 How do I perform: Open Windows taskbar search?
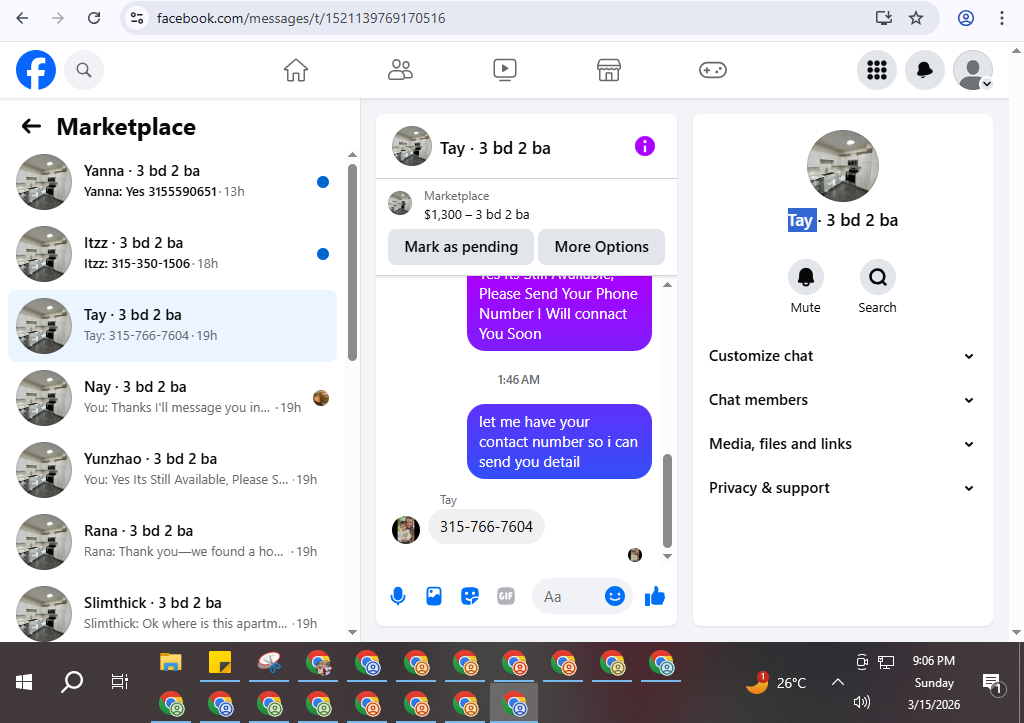tap(72, 683)
